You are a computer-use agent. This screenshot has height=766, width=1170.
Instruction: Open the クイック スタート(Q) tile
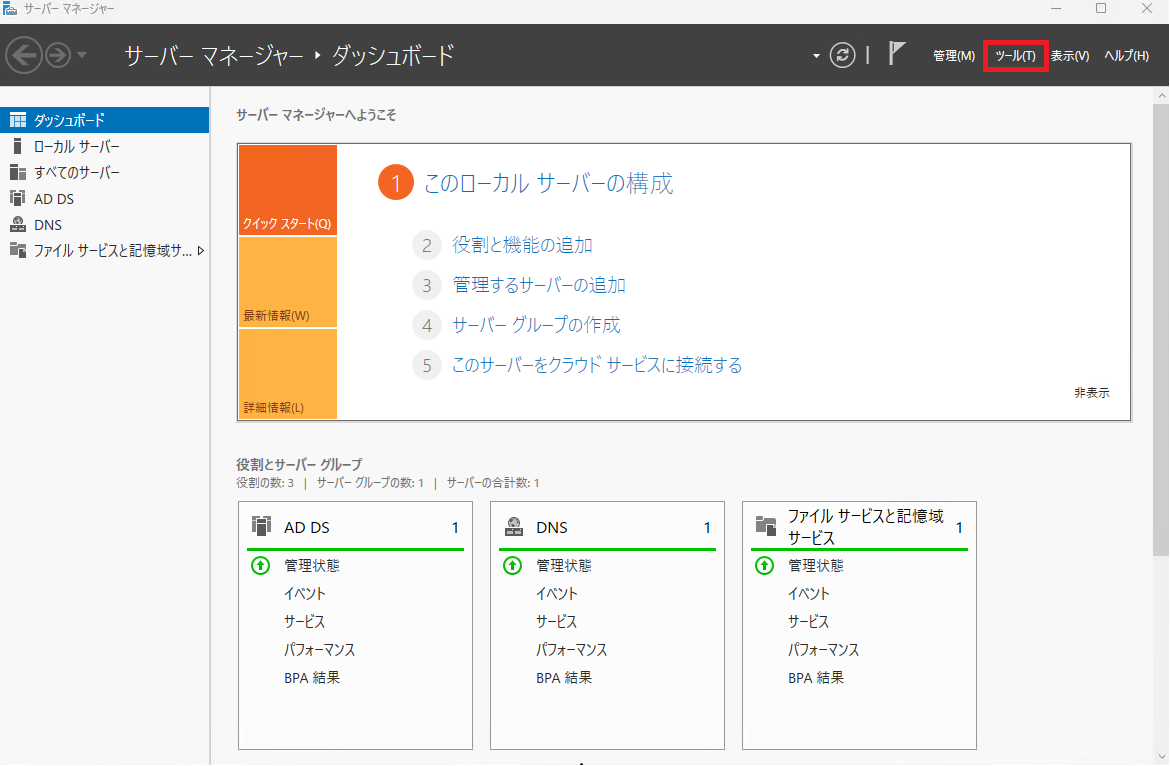tap(287, 190)
